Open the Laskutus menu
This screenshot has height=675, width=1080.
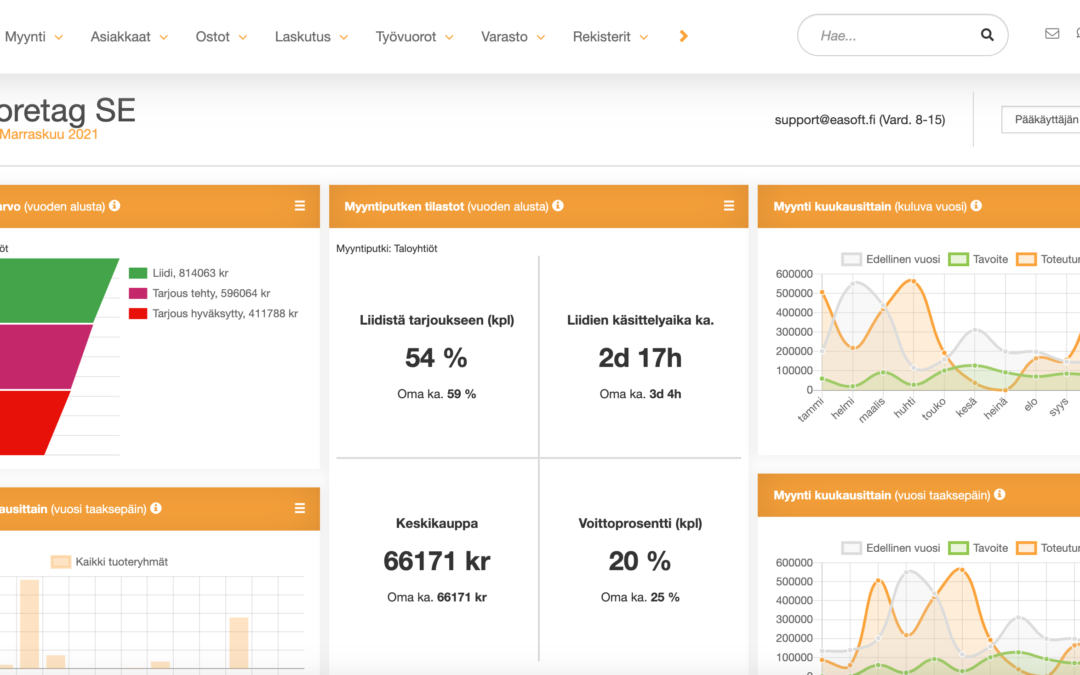302,37
